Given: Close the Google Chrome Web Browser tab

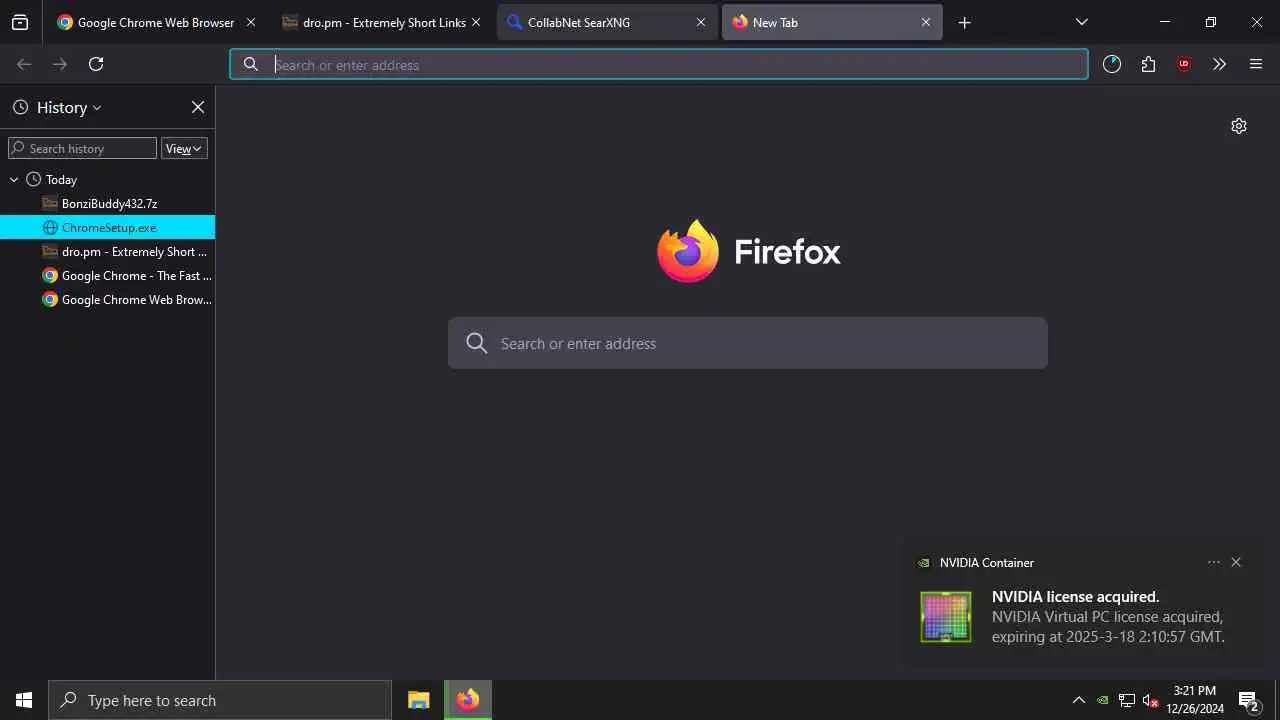Looking at the screenshot, I should click(x=251, y=22).
